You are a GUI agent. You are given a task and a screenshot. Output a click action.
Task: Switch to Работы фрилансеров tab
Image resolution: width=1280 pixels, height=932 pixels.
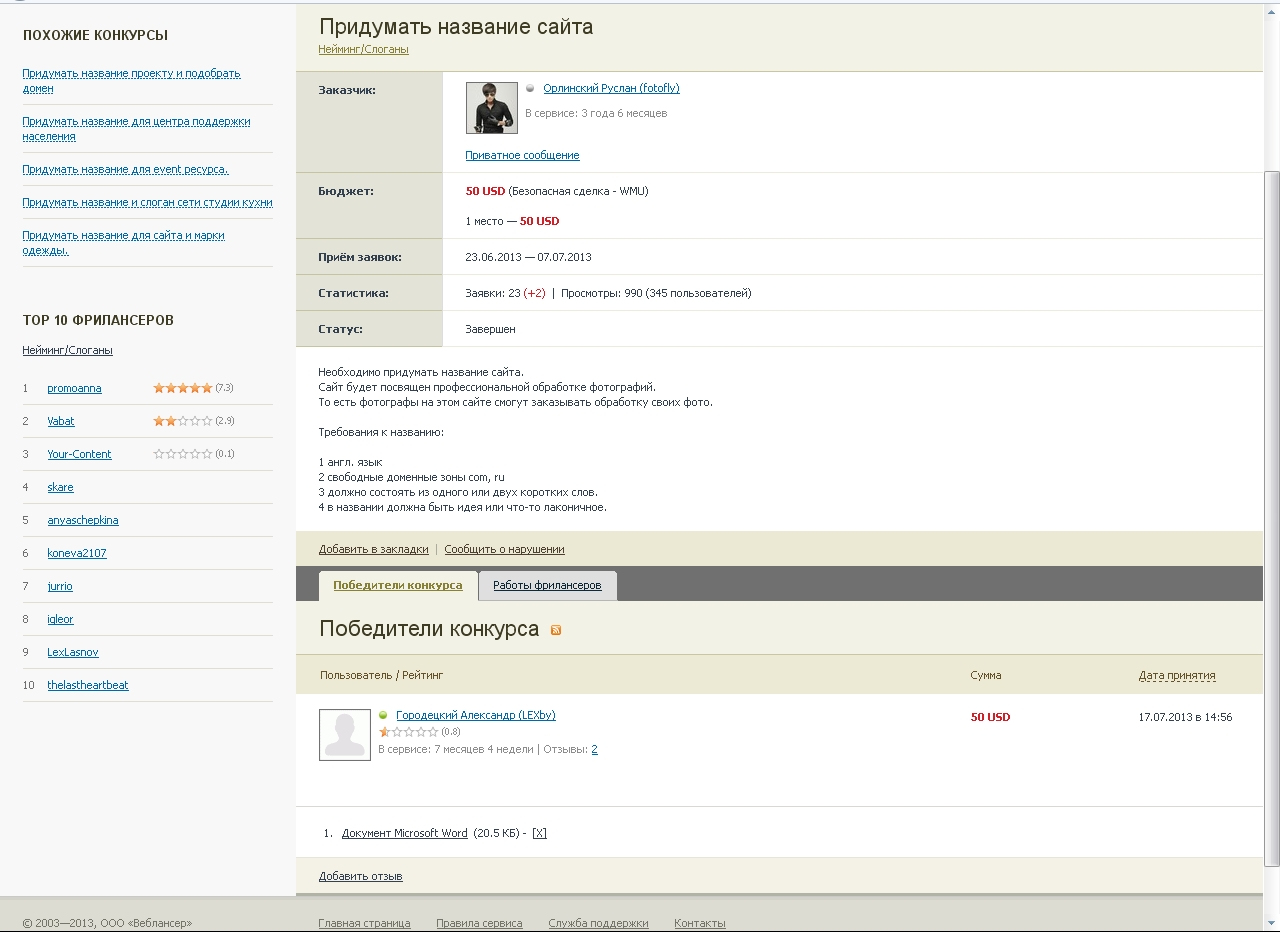[x=547, y=585]
